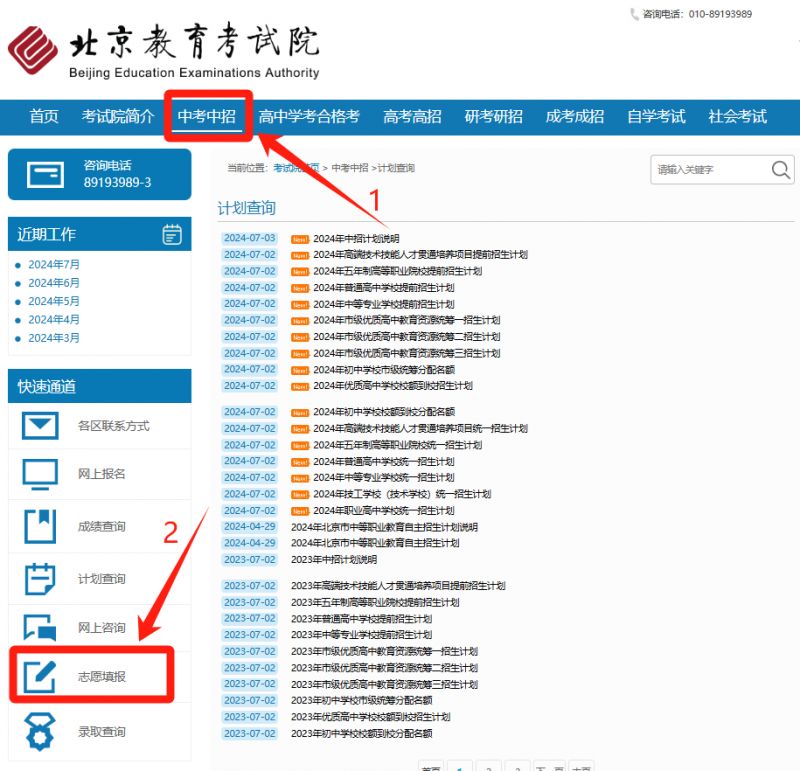Click the 成绩查询 bookmark icon

[x=40, y=526]
